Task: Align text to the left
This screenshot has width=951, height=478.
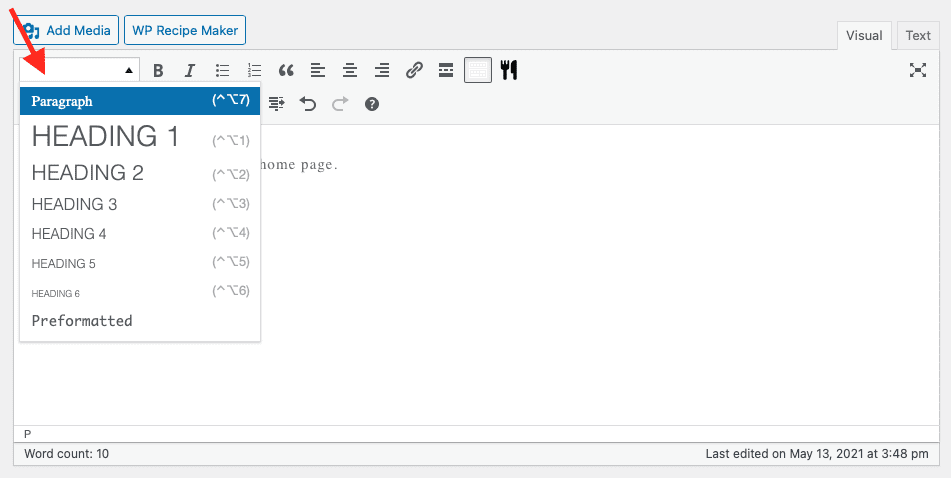Action: pyautogui.click(x=318, y=70)
